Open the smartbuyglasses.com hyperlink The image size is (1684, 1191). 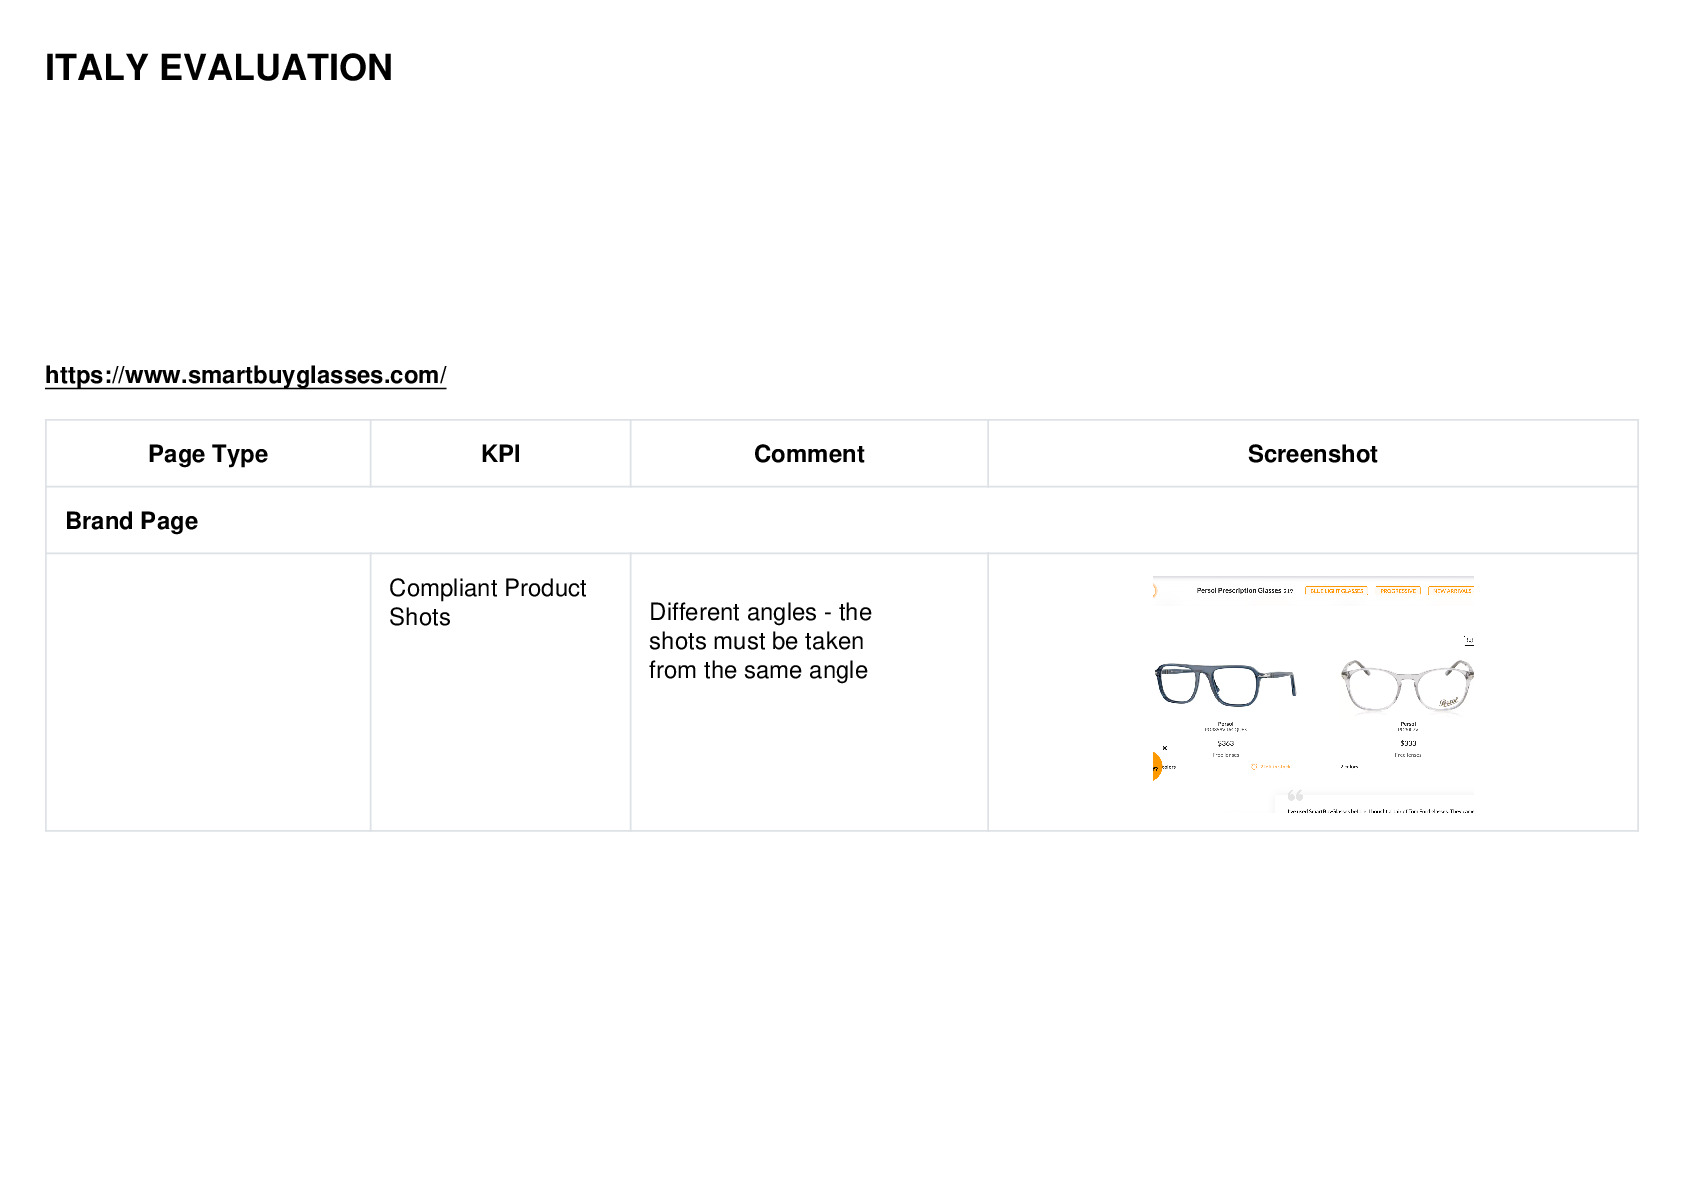[245, 375]
